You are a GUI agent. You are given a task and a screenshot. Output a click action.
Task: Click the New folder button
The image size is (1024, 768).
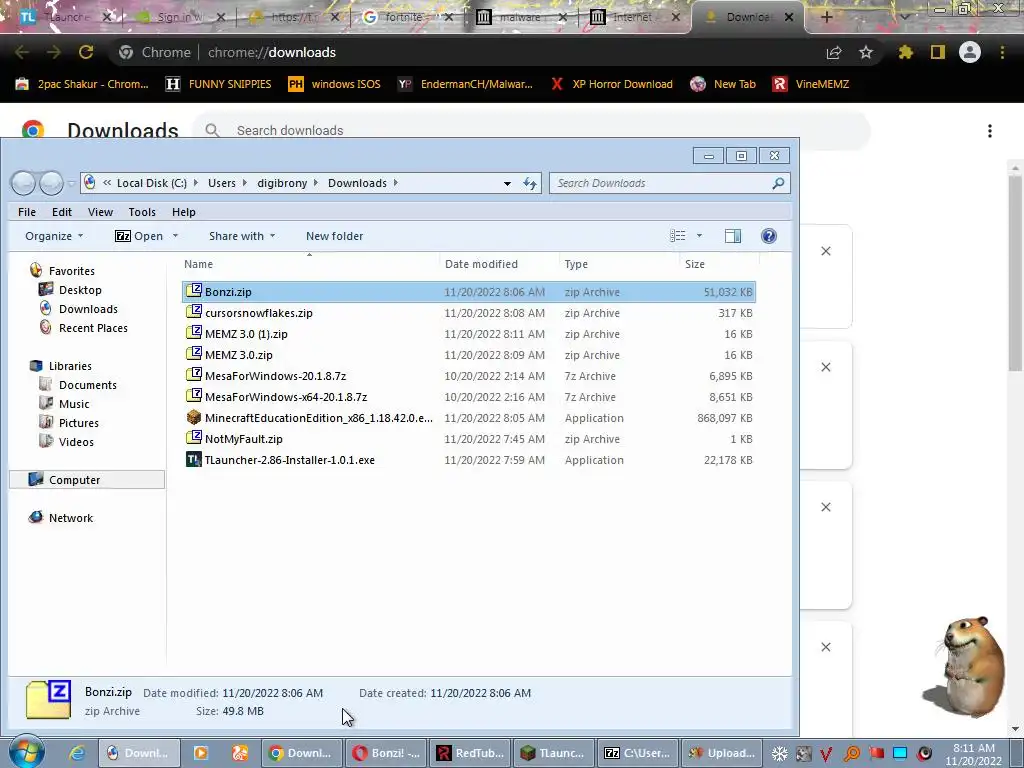(x=334, y=236)
